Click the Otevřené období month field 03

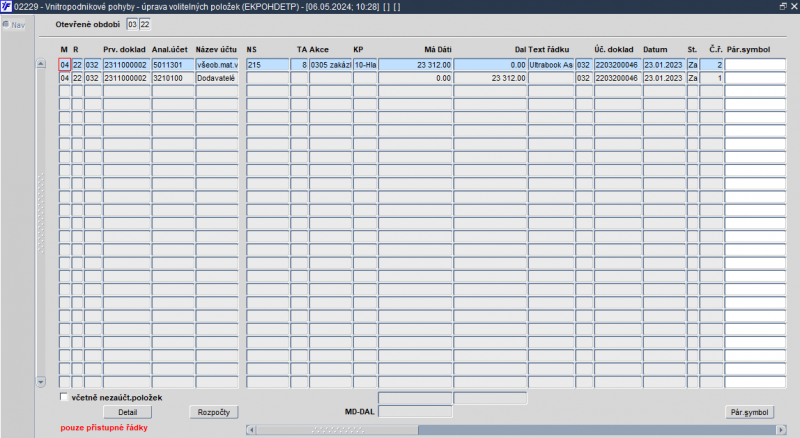point(132,25)
